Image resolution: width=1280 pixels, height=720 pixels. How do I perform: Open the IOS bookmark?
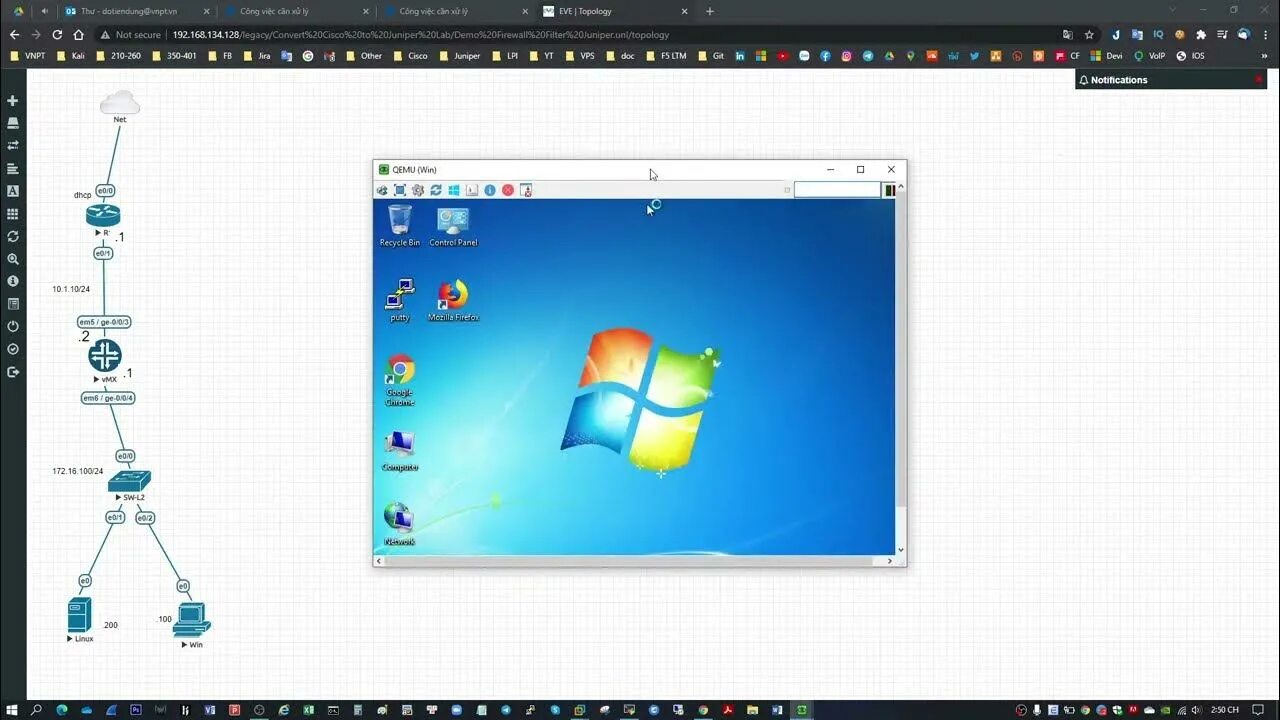[1191, 56]
